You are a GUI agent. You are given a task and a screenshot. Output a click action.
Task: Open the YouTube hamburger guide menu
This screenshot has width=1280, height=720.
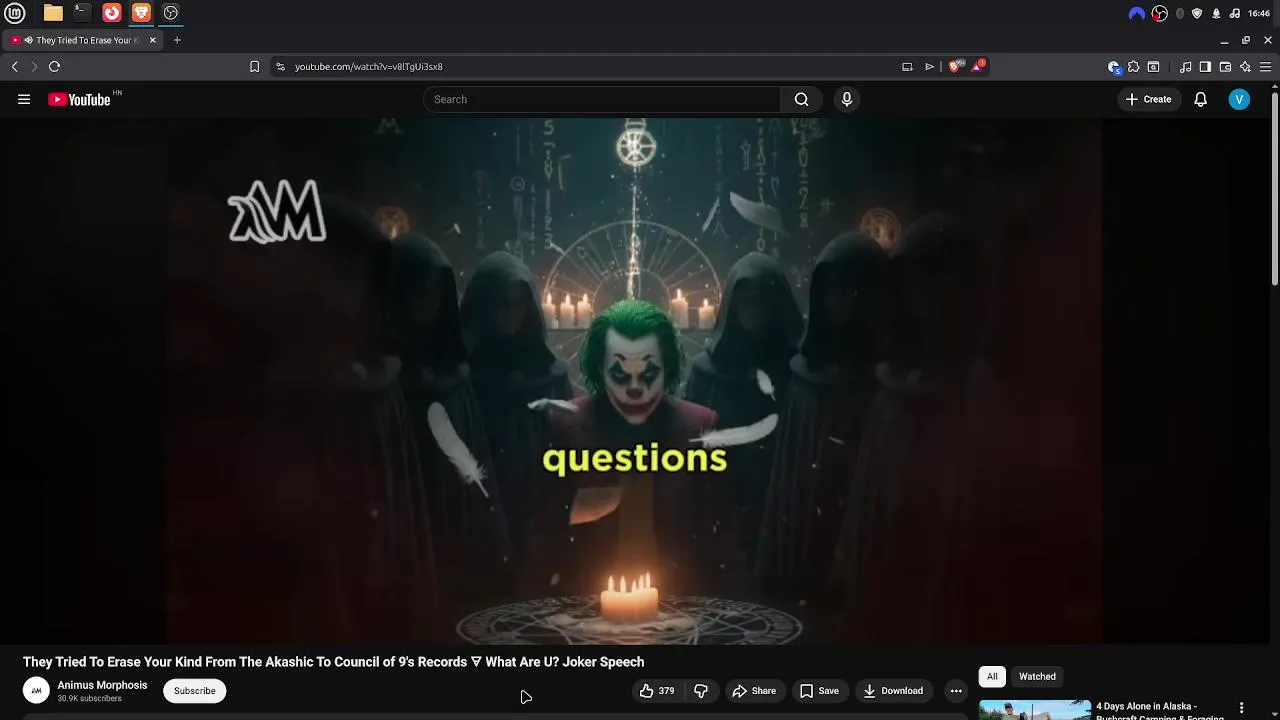pyautogui.click(x=24, y=99)
